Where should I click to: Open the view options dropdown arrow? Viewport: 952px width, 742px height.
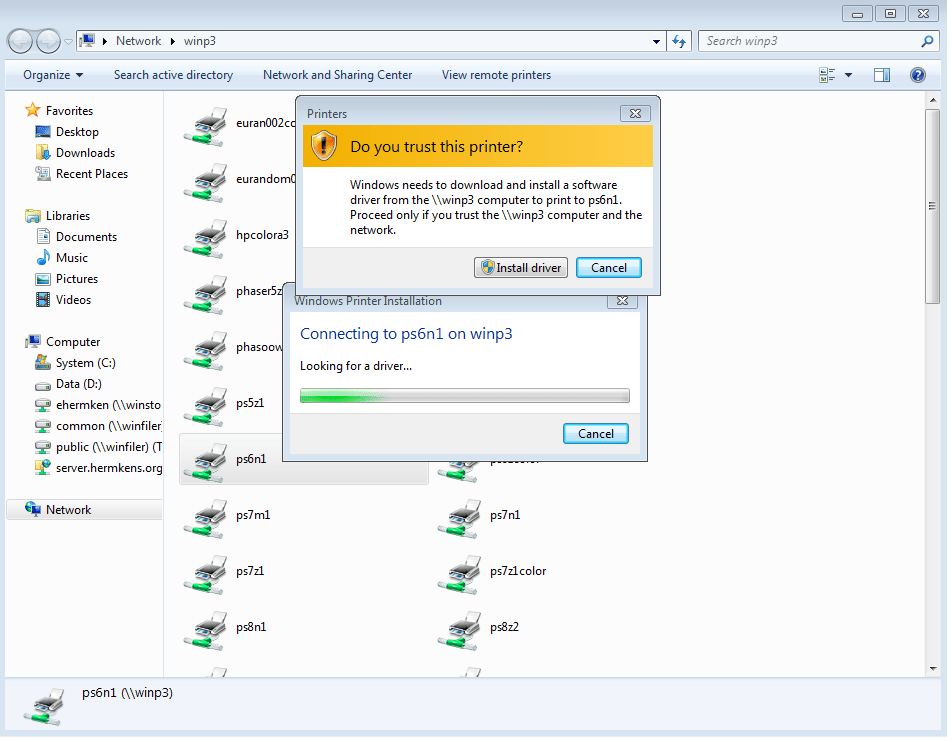[x=848, y=75]
